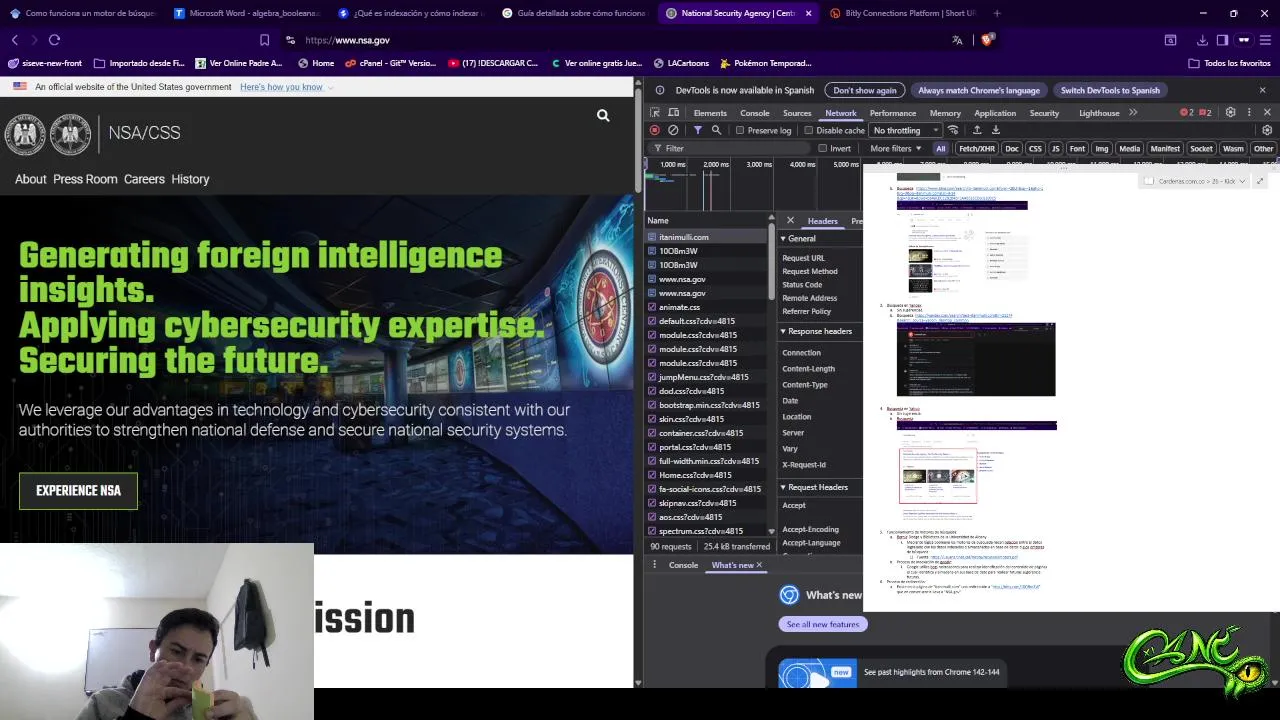Click Always match Chrome's language

click(x=979, y=90)
